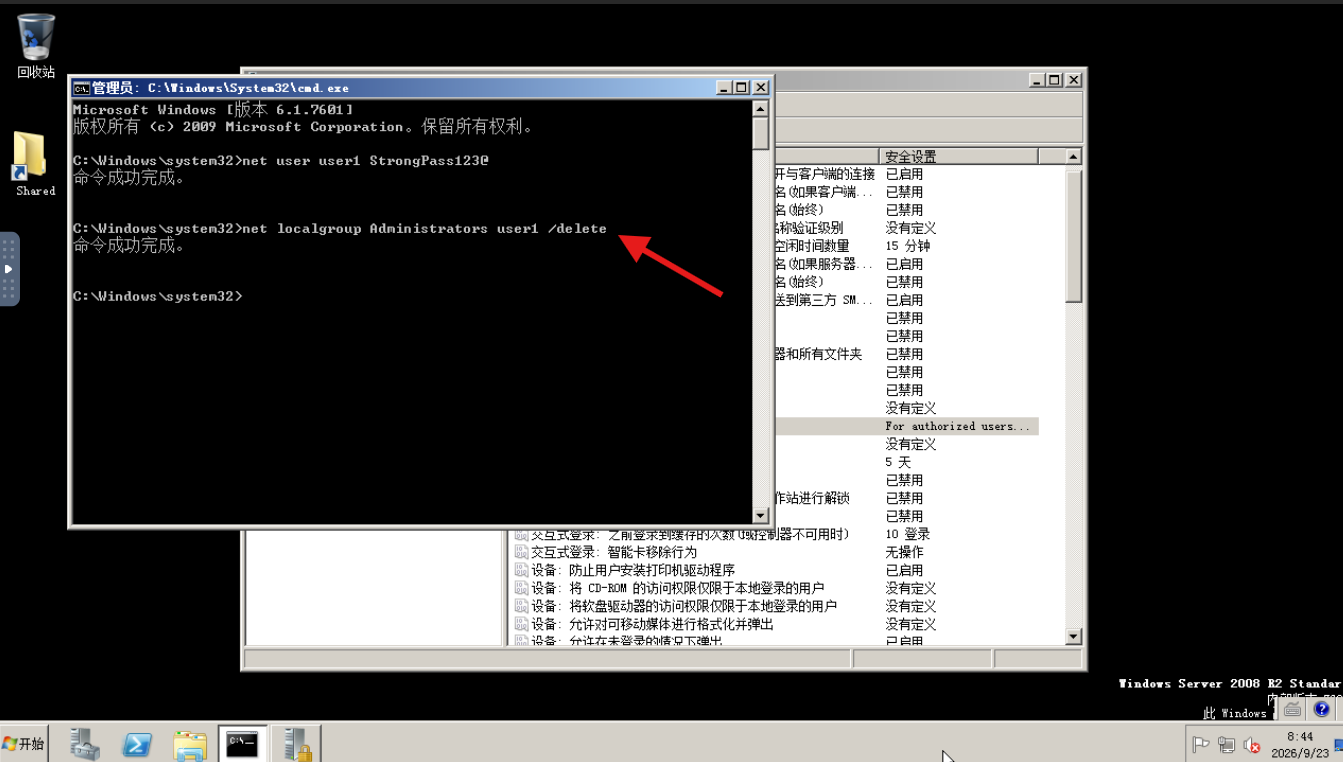Click the cmd window scrollbar thumb

[x=761, y=133]
